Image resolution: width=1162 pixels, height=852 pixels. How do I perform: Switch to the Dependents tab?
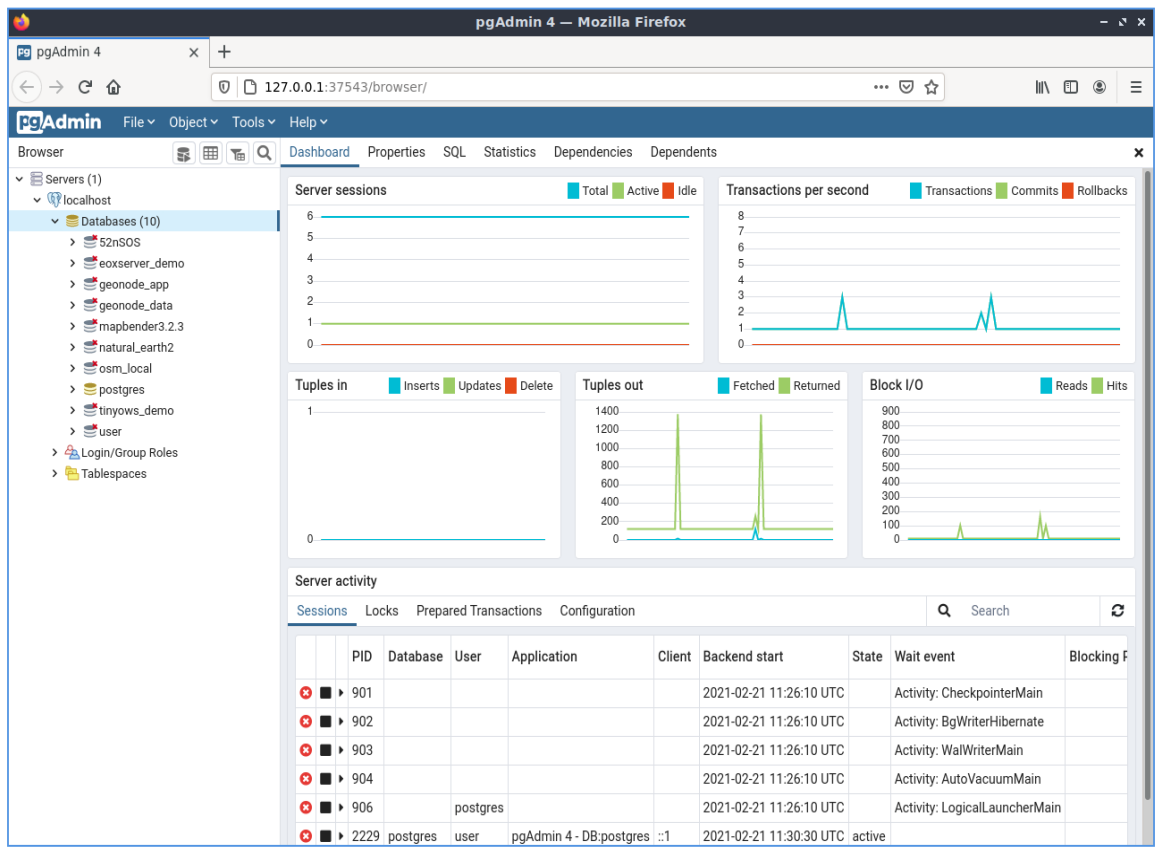[683, 152]
